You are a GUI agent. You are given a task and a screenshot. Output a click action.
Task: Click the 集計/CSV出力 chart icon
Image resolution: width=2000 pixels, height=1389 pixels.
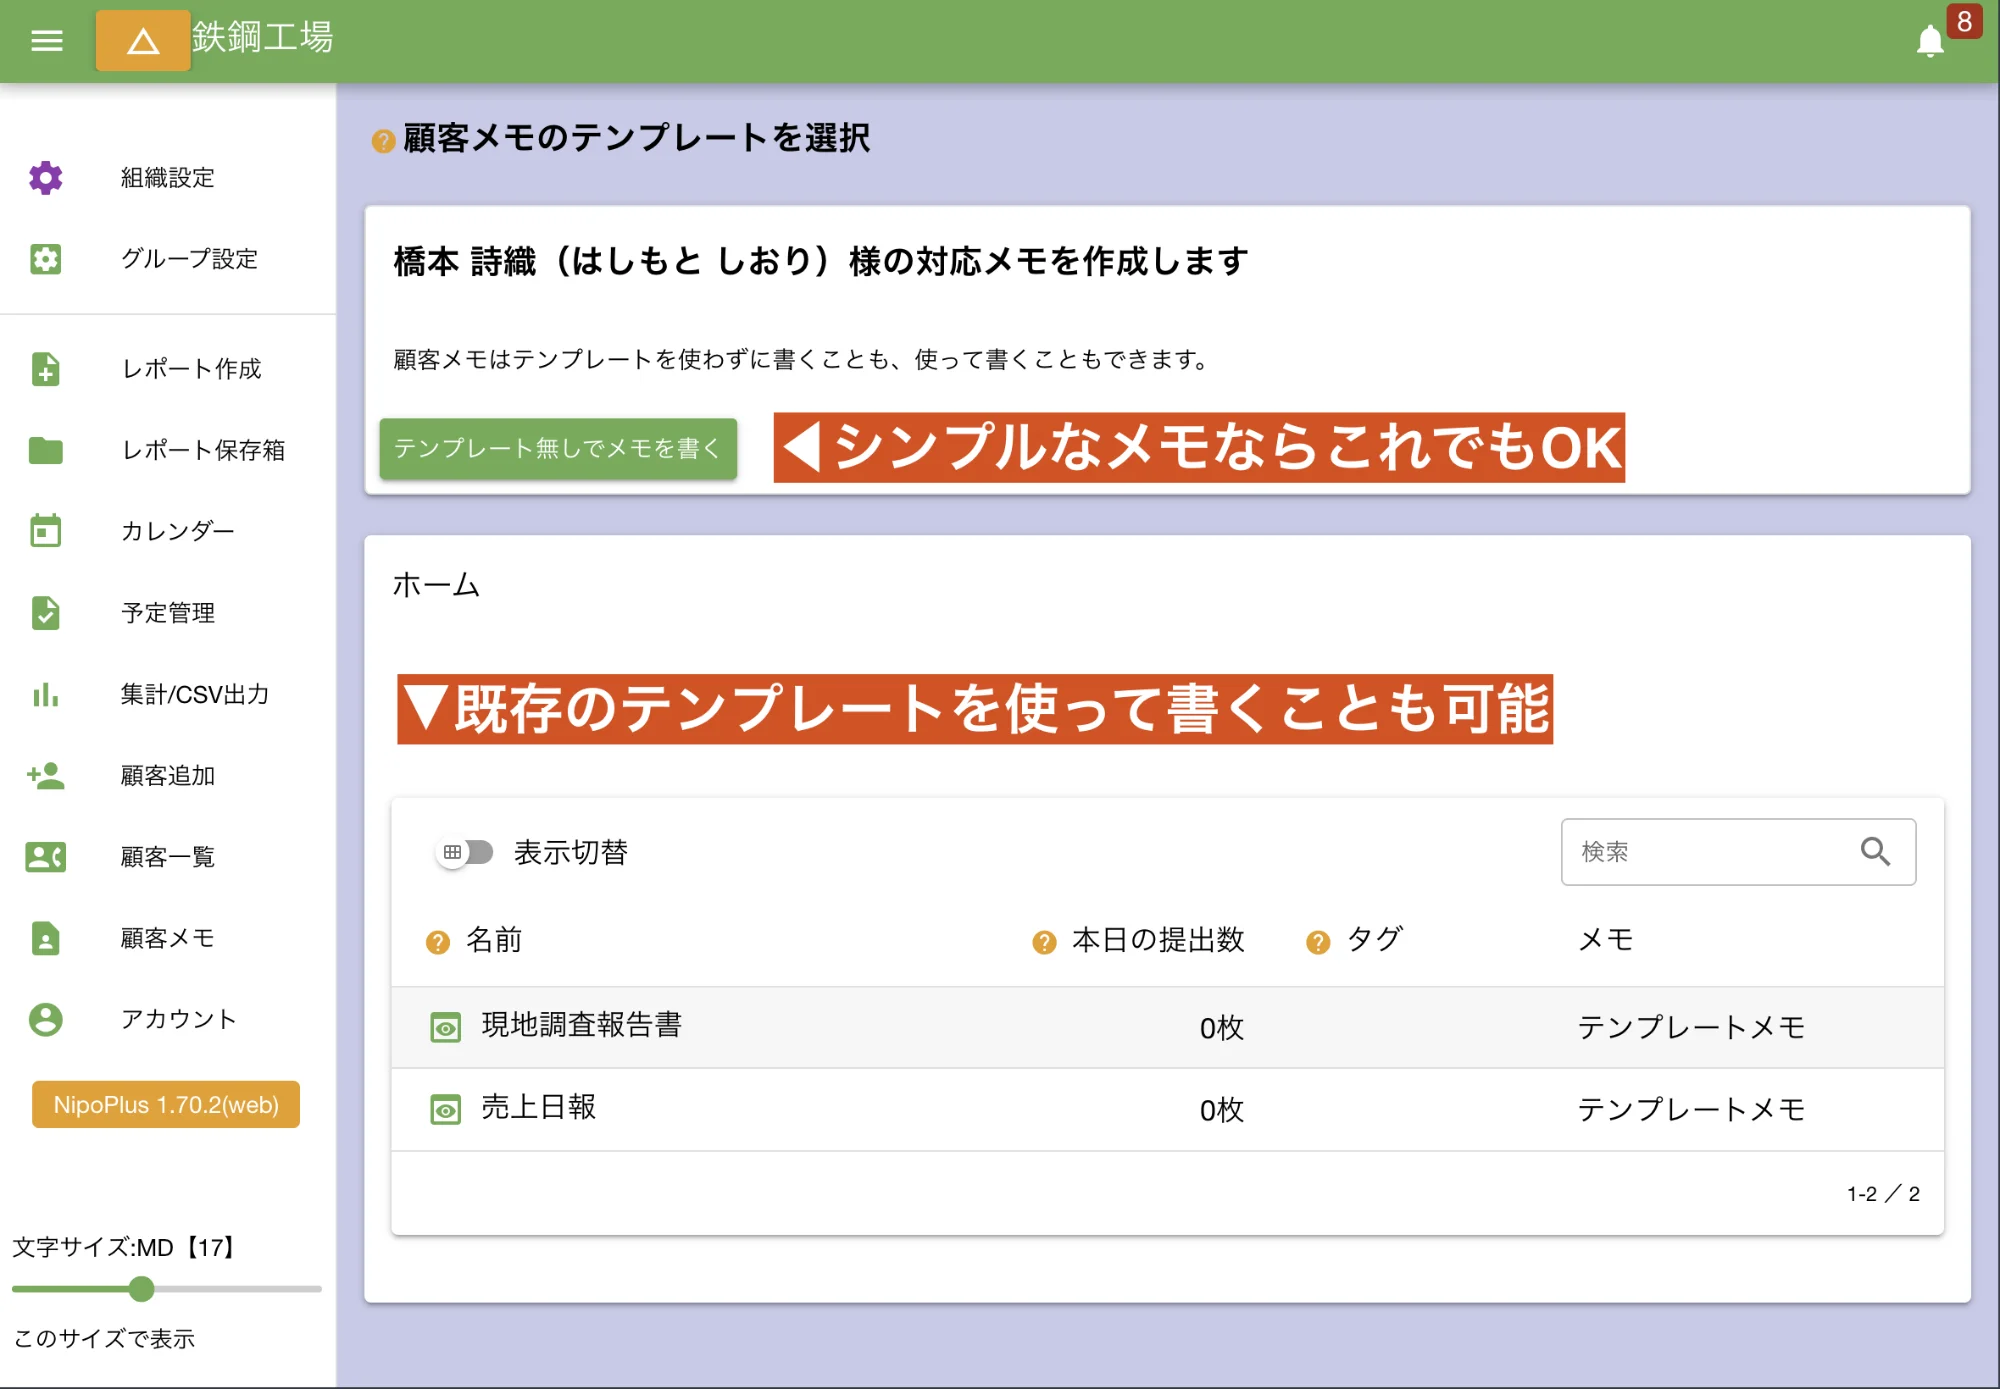[x=45, y=694]
